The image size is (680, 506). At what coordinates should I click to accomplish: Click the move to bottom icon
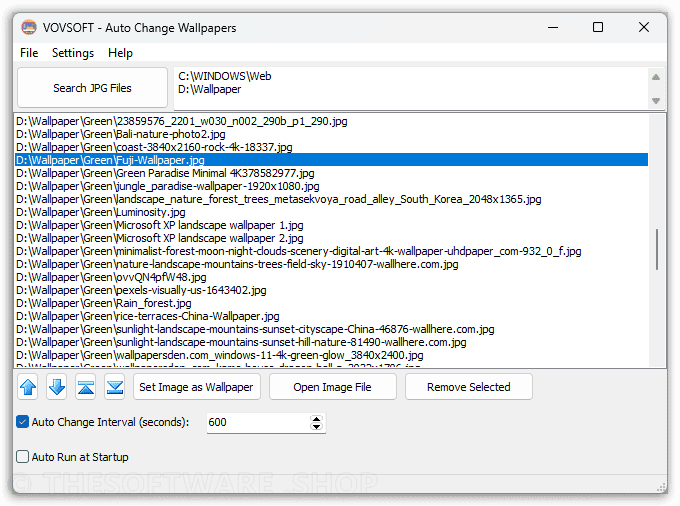click(x=115, y=387)
